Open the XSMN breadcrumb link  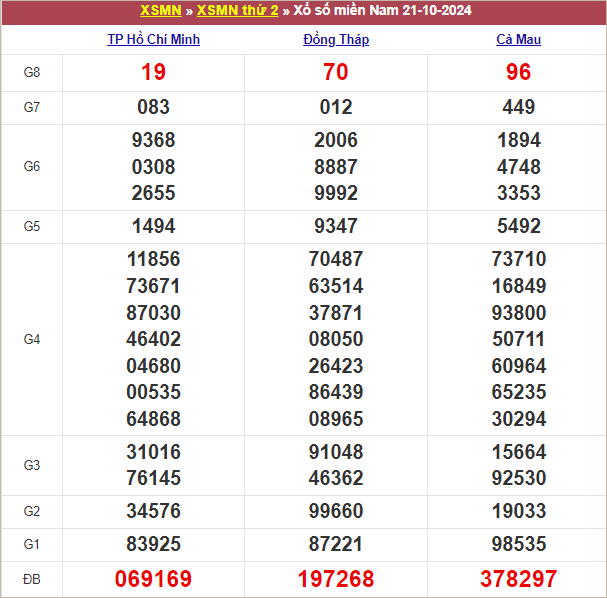tap(161, 10)
